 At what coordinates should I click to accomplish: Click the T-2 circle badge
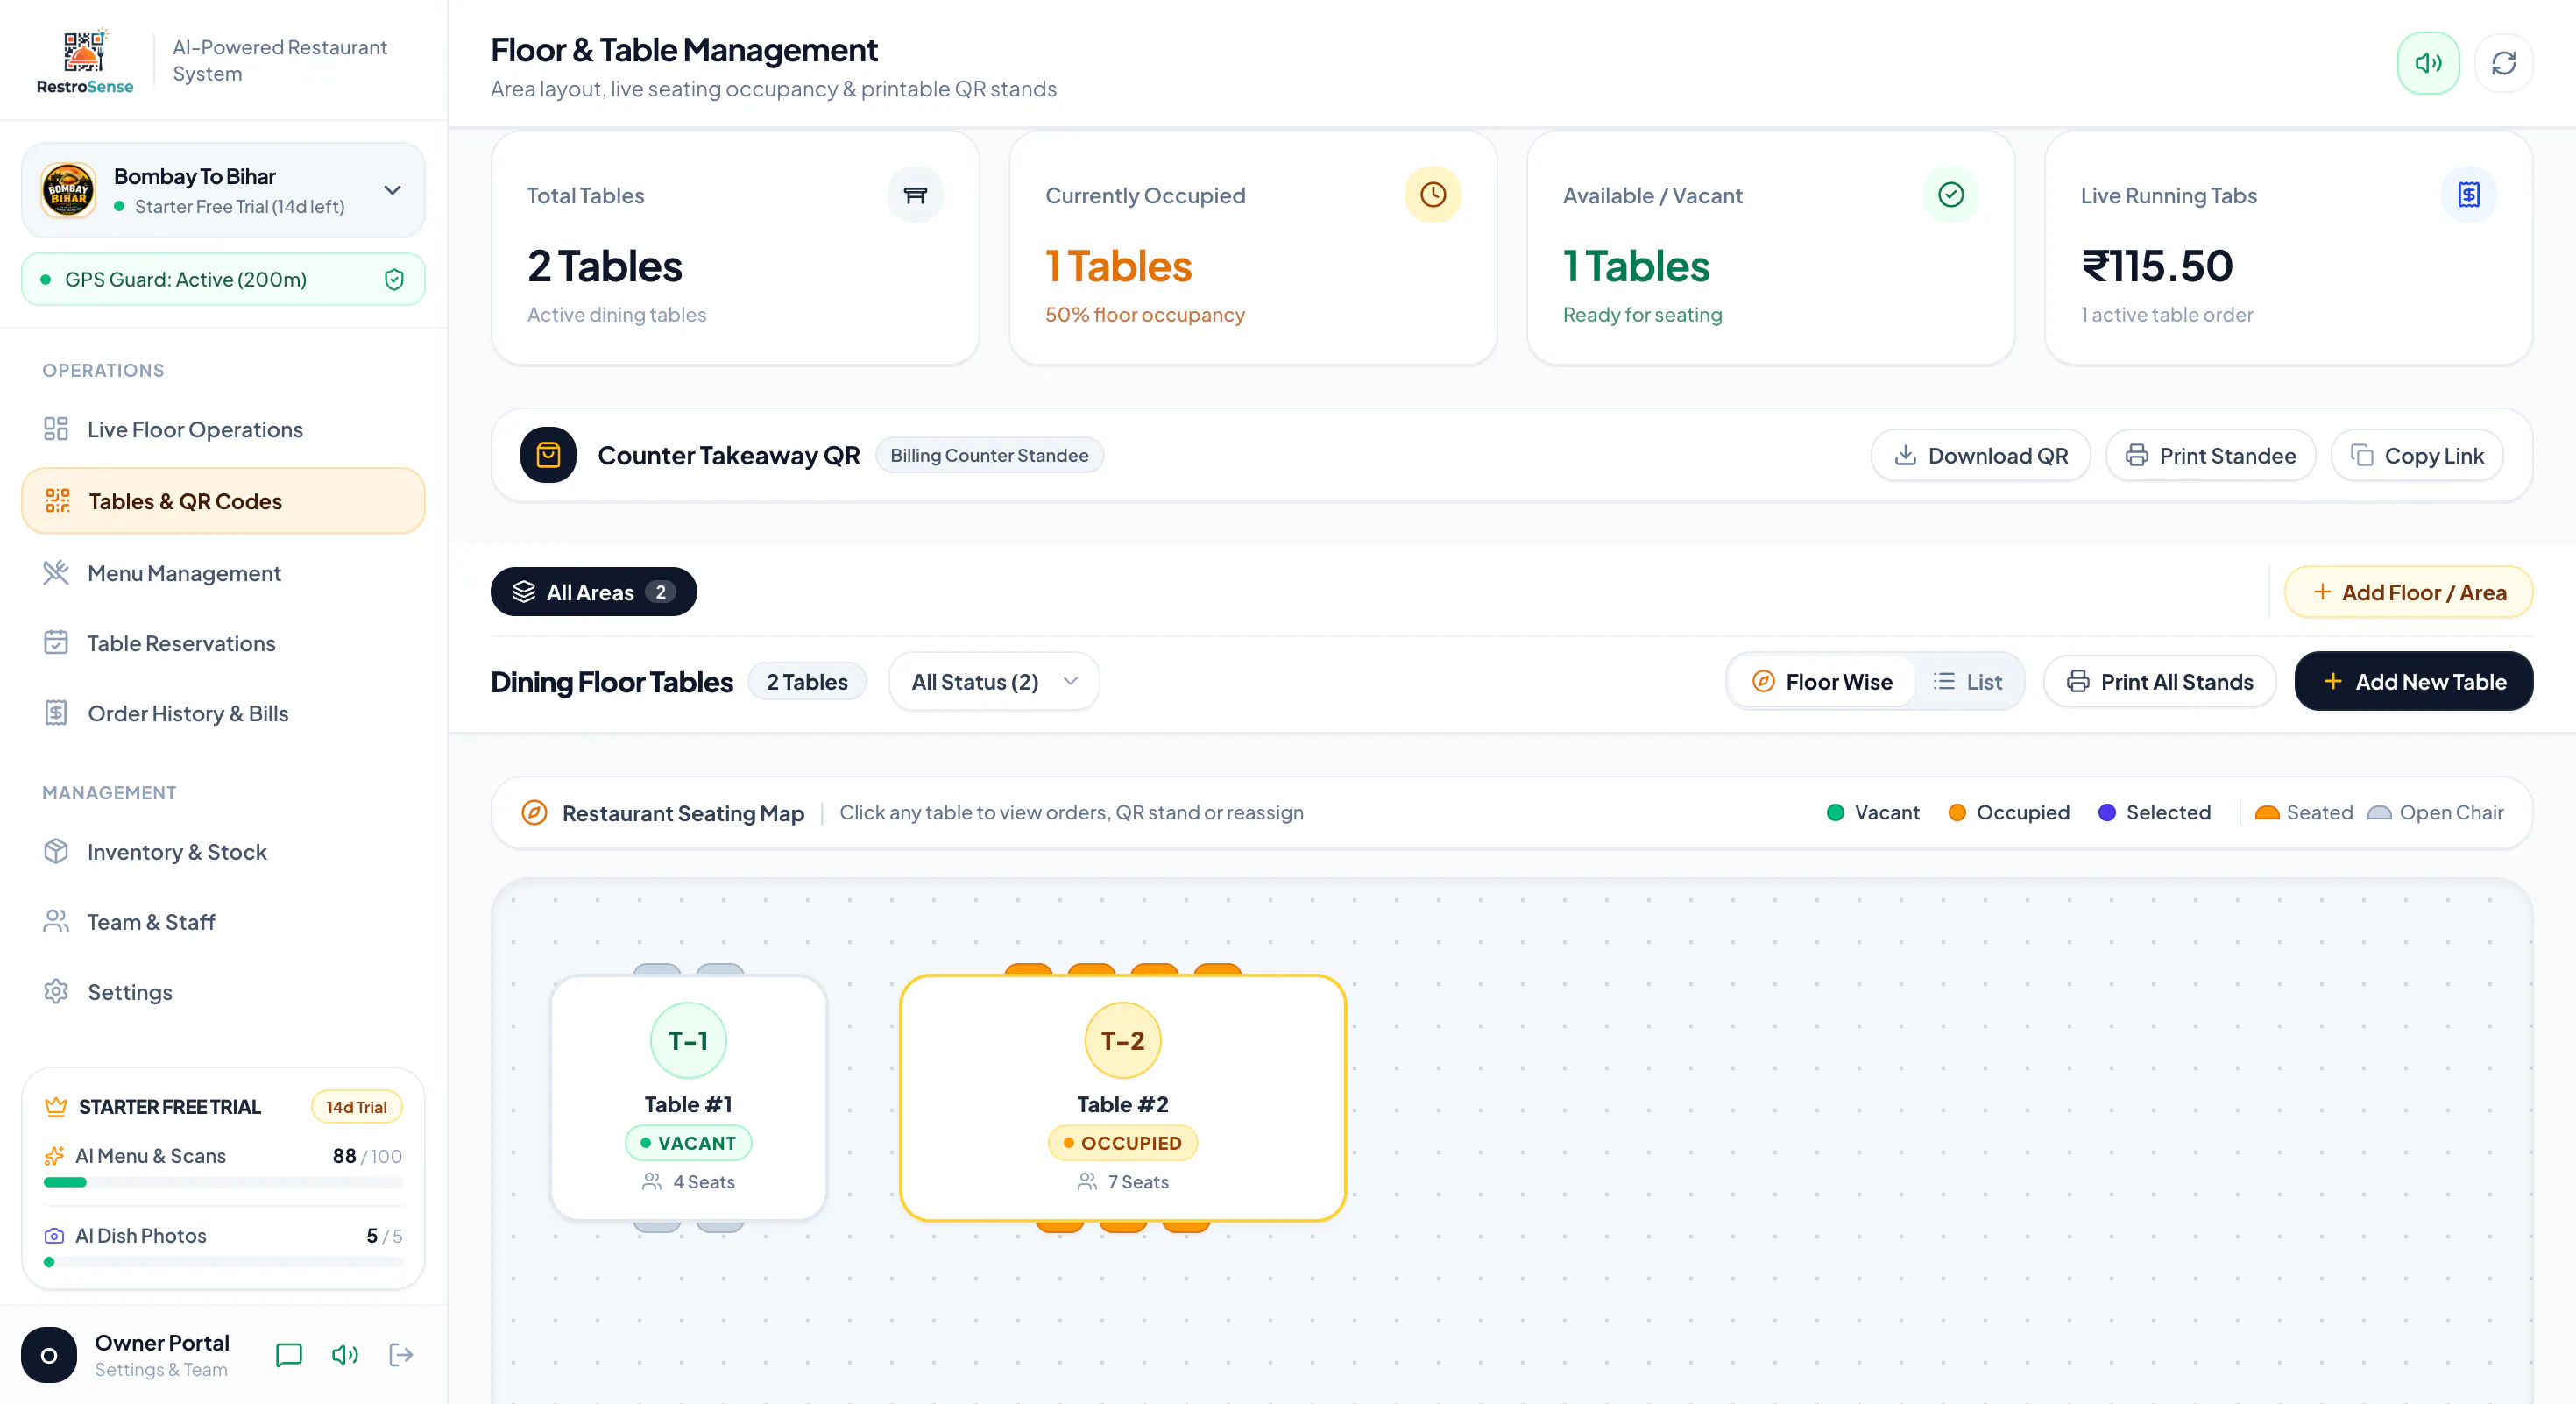(1122, 1041)
